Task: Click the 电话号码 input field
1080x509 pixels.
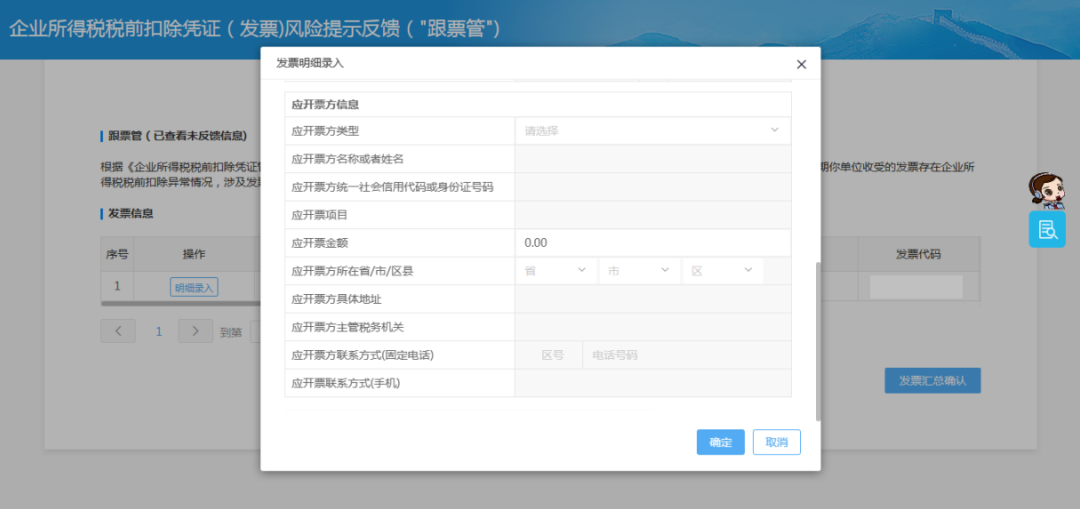Action: pos(686,355)
